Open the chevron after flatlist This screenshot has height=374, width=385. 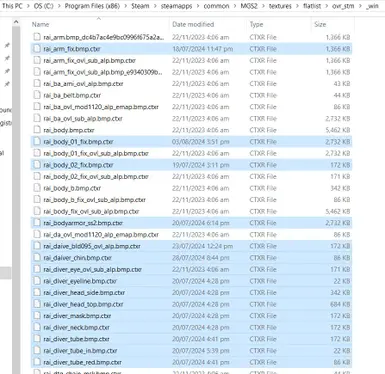point(327,6)
